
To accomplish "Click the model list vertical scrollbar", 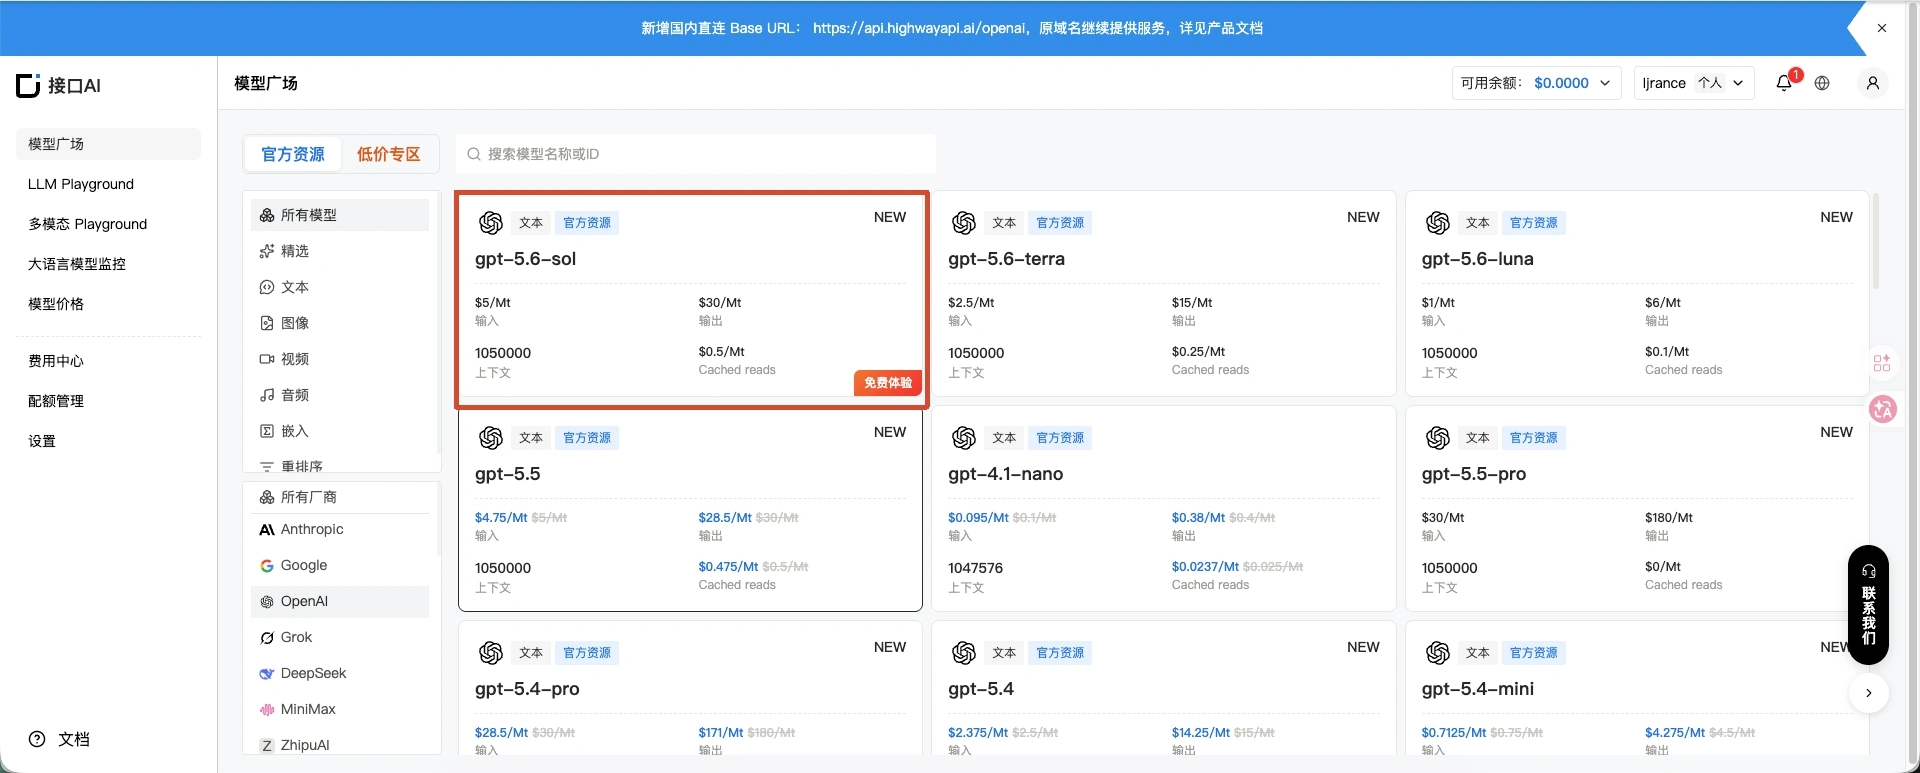I will (1875, 242).
